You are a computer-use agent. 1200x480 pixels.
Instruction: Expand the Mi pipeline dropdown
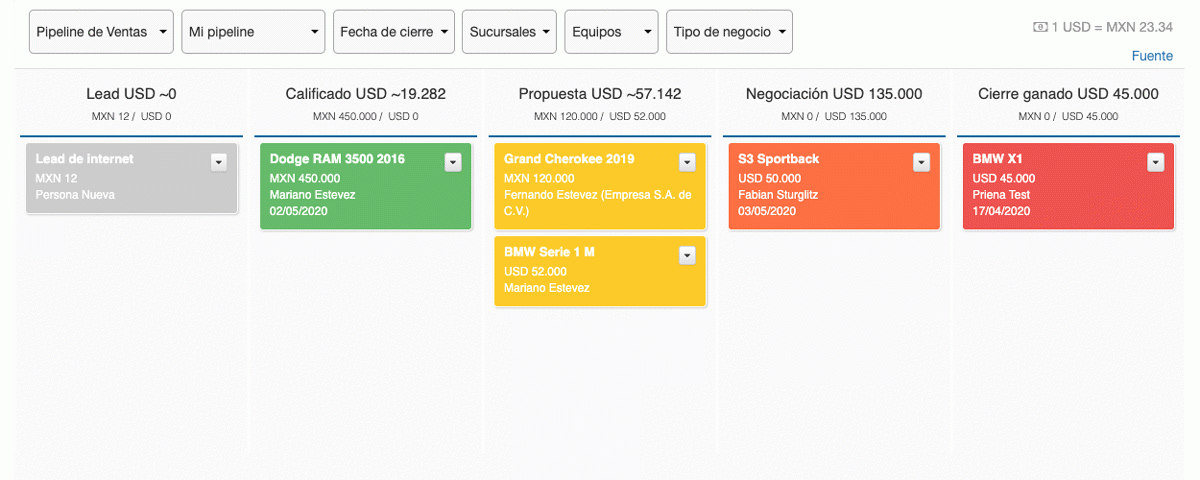pos(254,32)
